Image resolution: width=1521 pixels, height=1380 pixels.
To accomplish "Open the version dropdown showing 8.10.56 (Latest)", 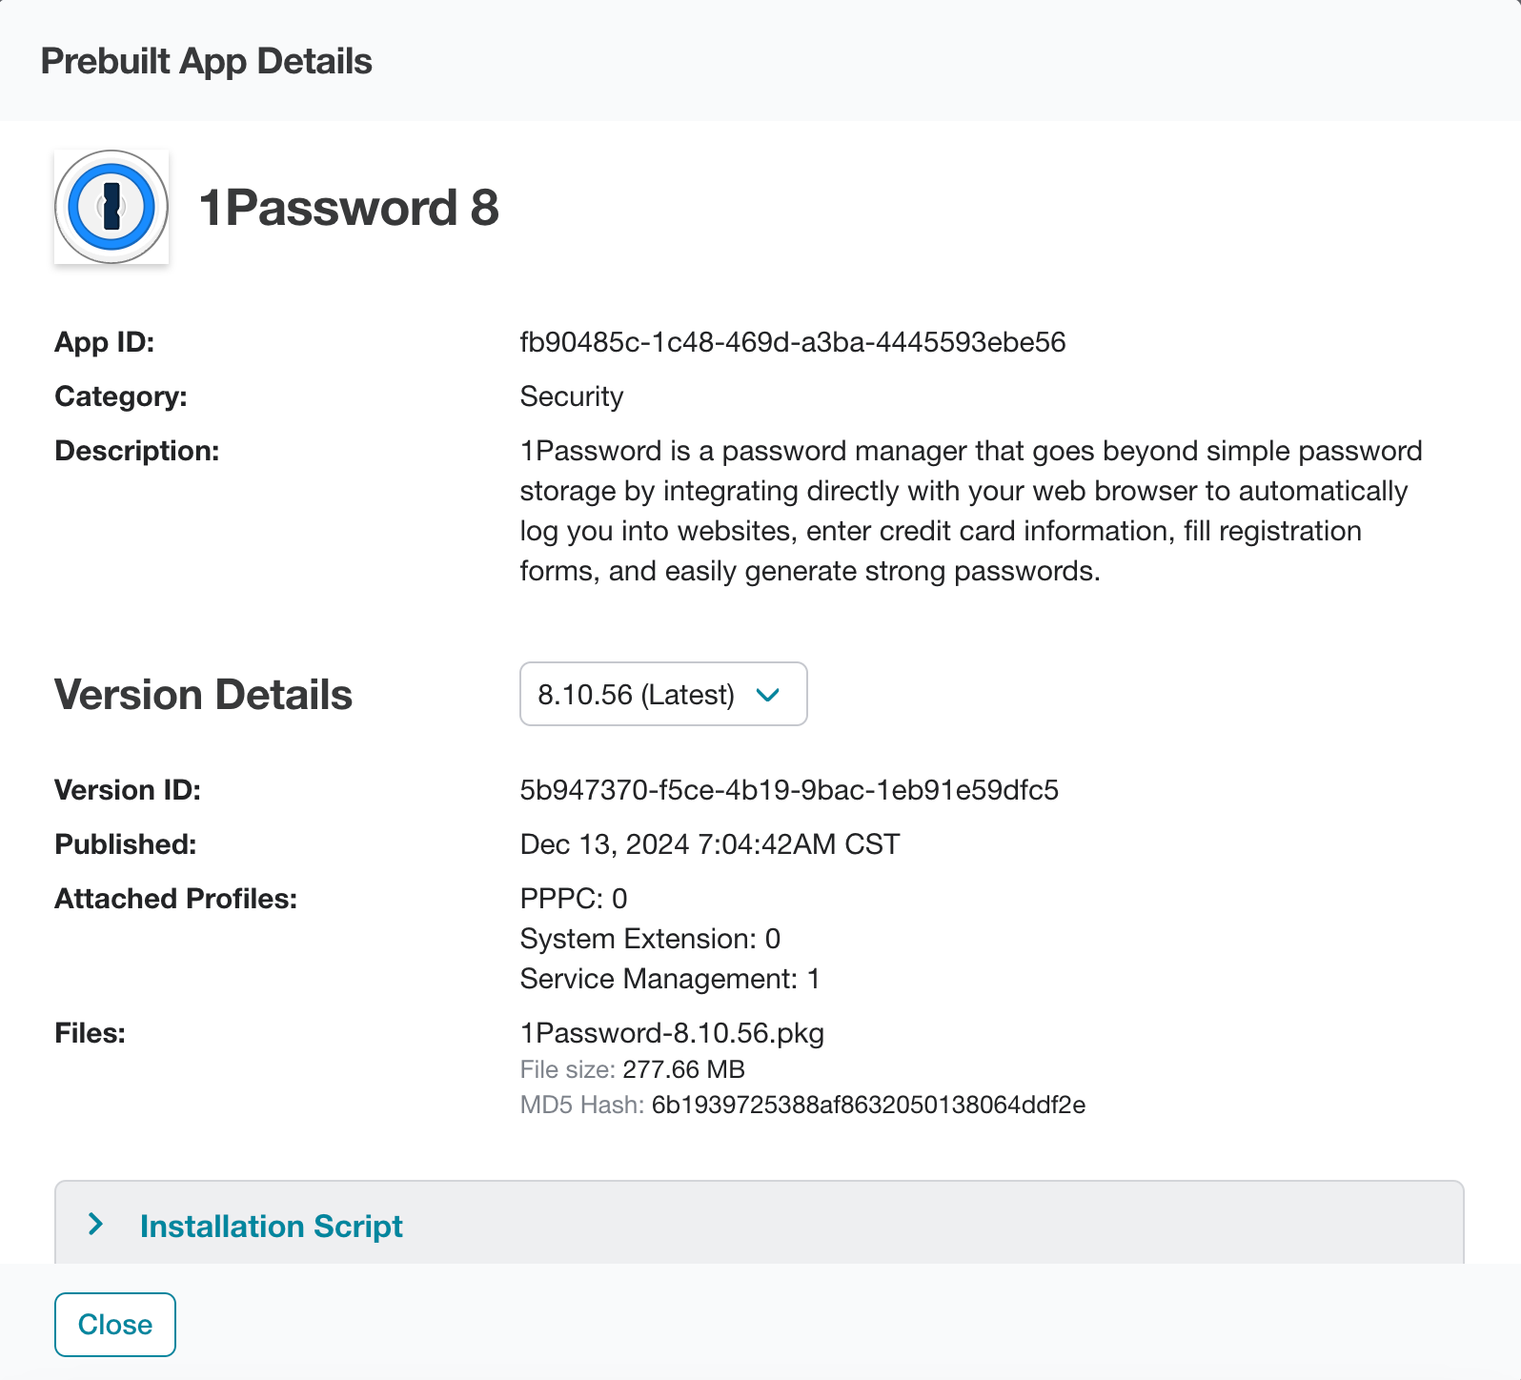I will tap(663, 694).
